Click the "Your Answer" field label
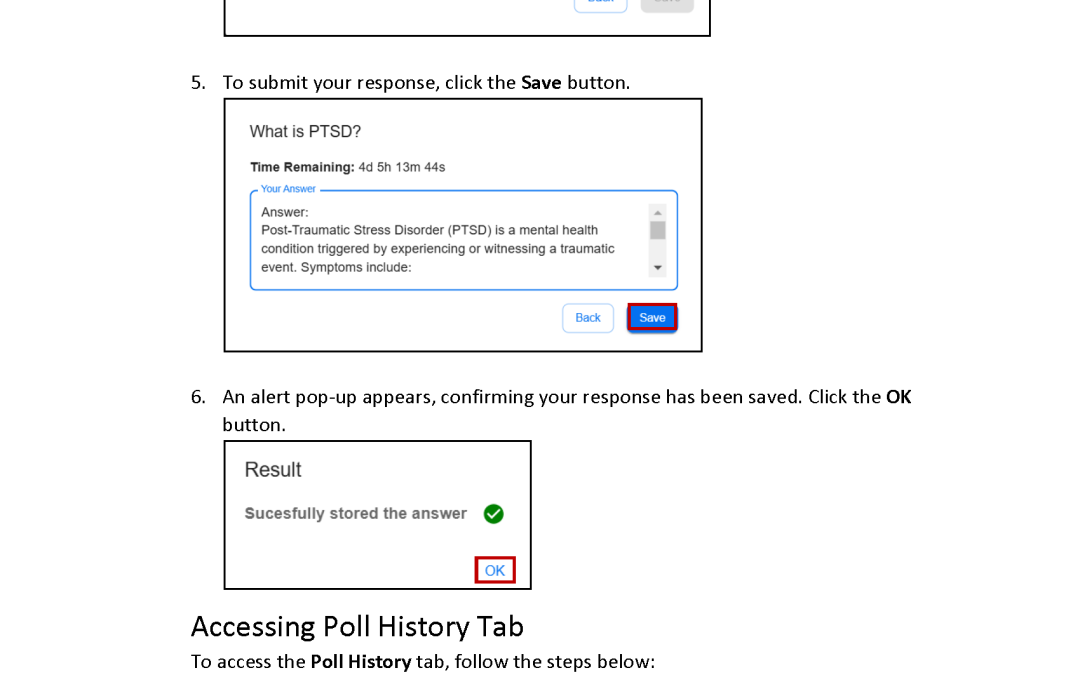The image size is (1080, 675). (x=288, y=189)
